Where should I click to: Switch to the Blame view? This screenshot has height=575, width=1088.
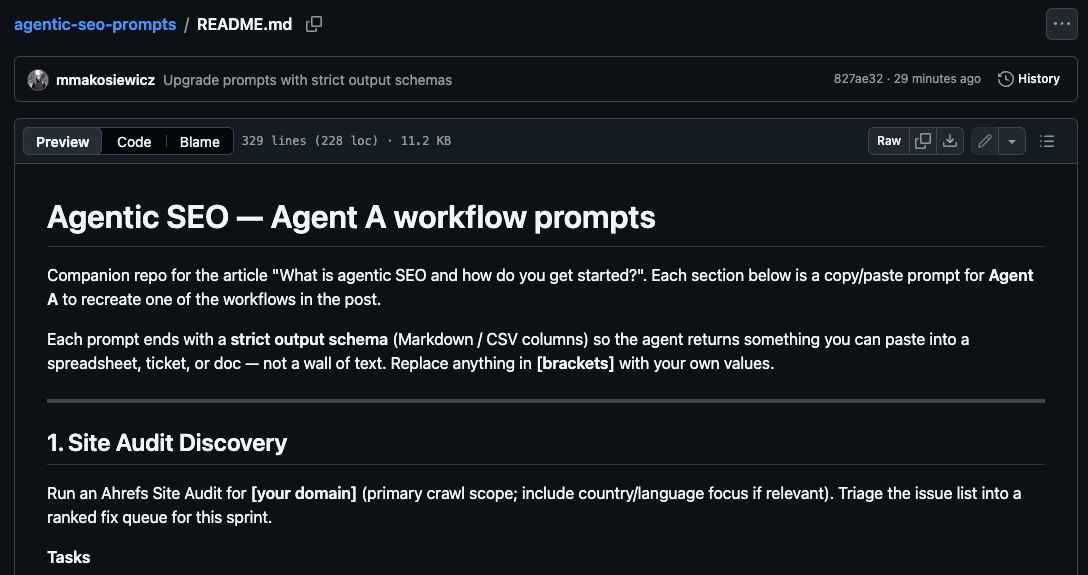tap(200, 141)
